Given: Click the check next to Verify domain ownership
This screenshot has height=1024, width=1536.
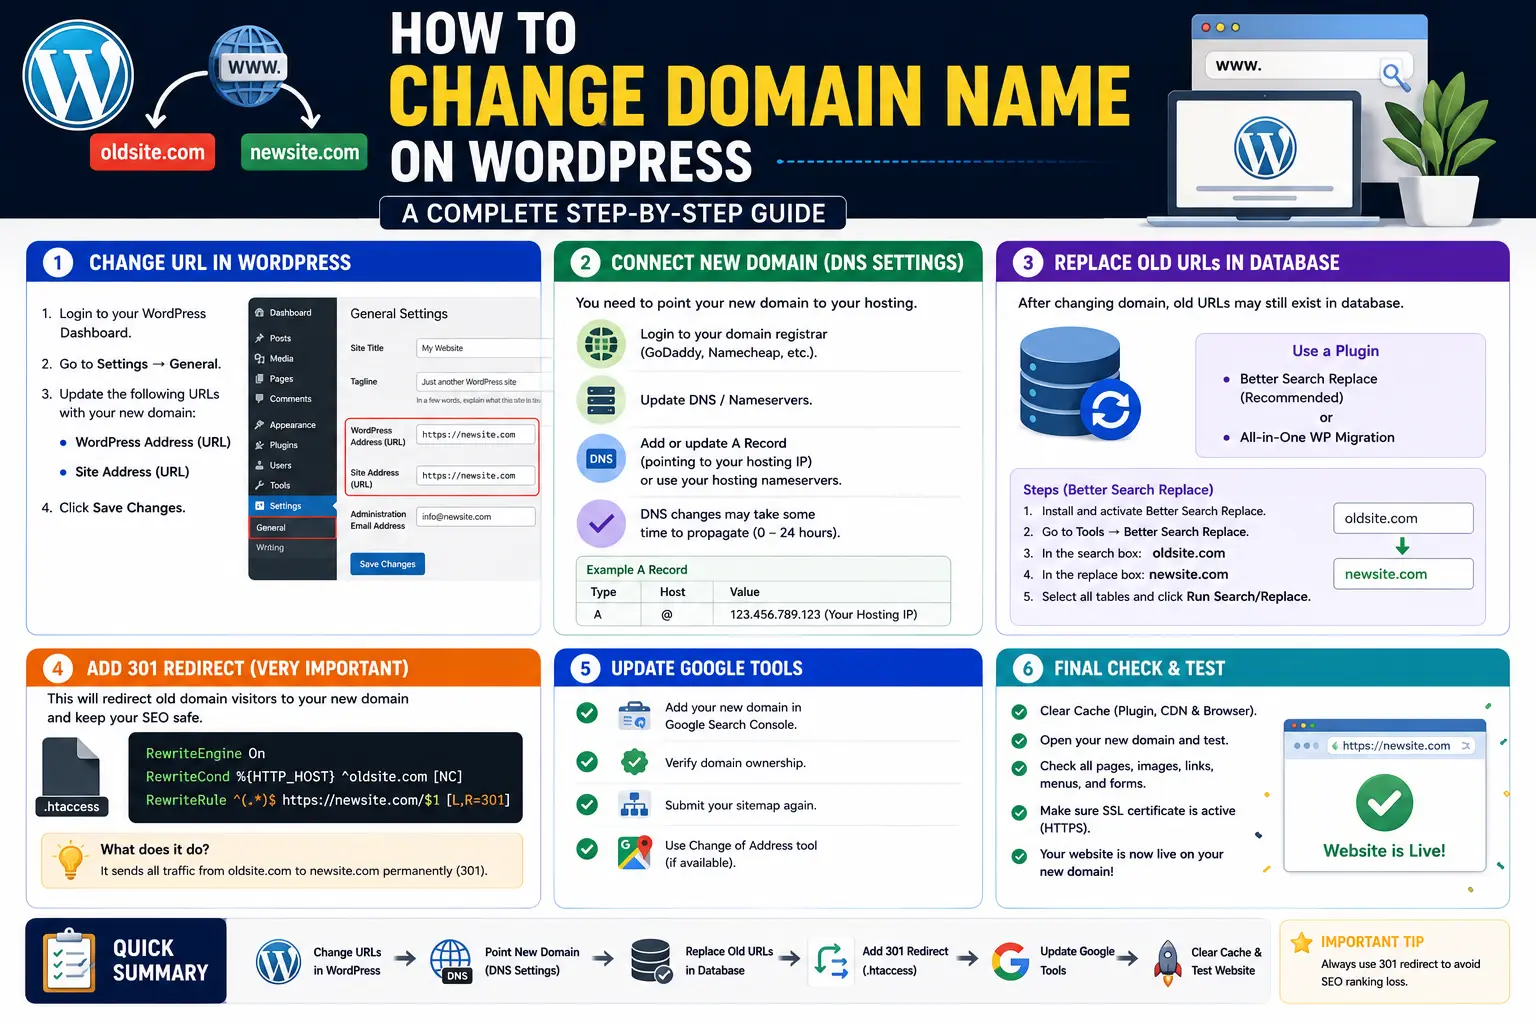Looking at the screenshot, I should (x=587, y=762).
